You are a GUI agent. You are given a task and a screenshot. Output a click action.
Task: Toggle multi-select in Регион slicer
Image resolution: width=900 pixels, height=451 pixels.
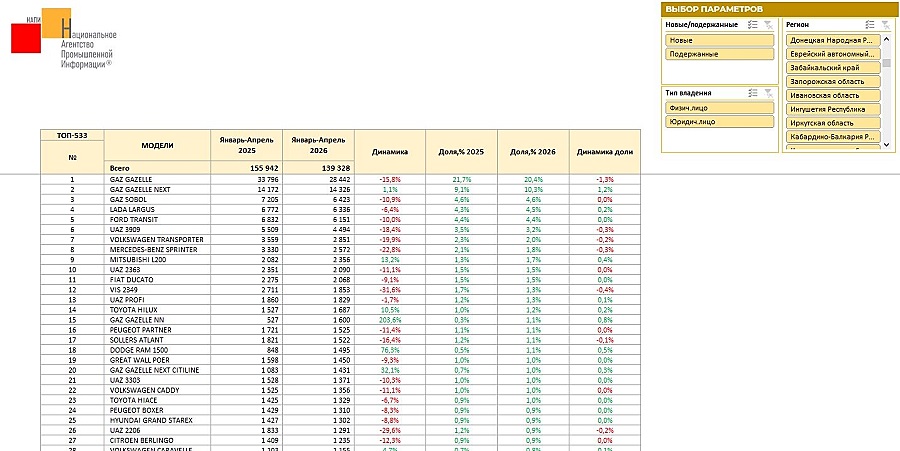(x=870, y=25)
